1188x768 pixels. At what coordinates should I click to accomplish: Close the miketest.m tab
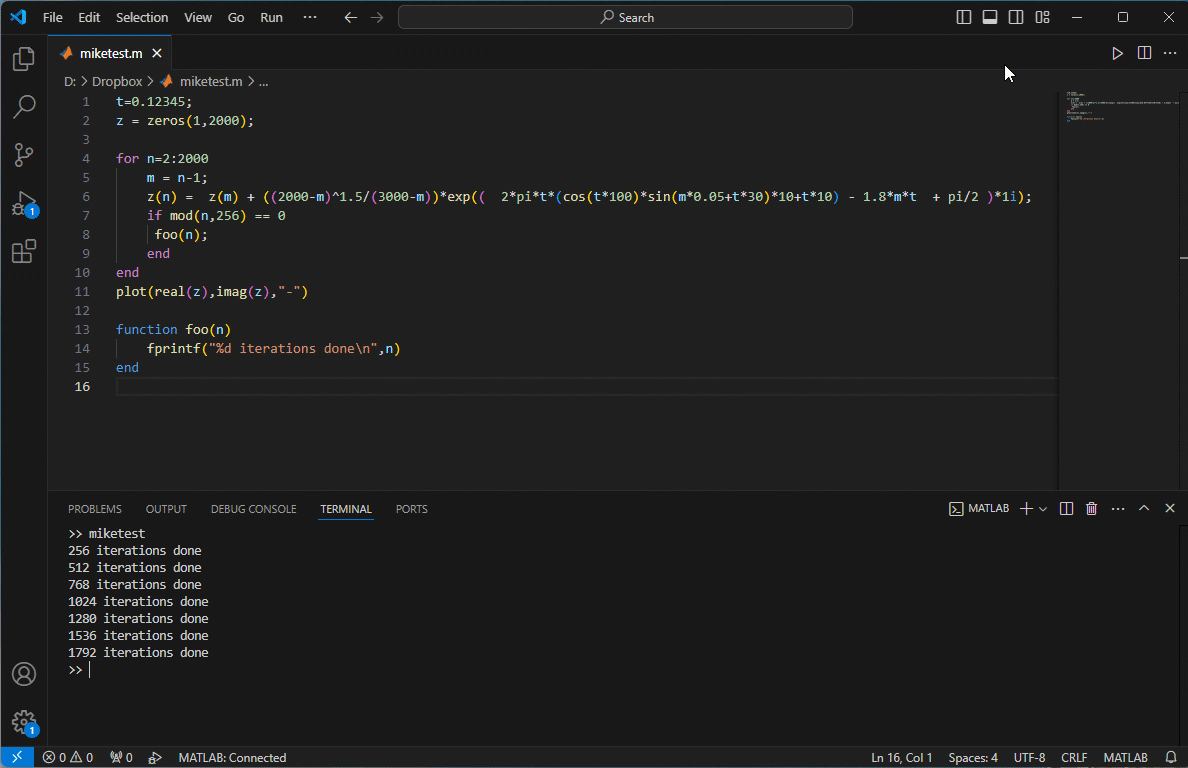(157, 53)
